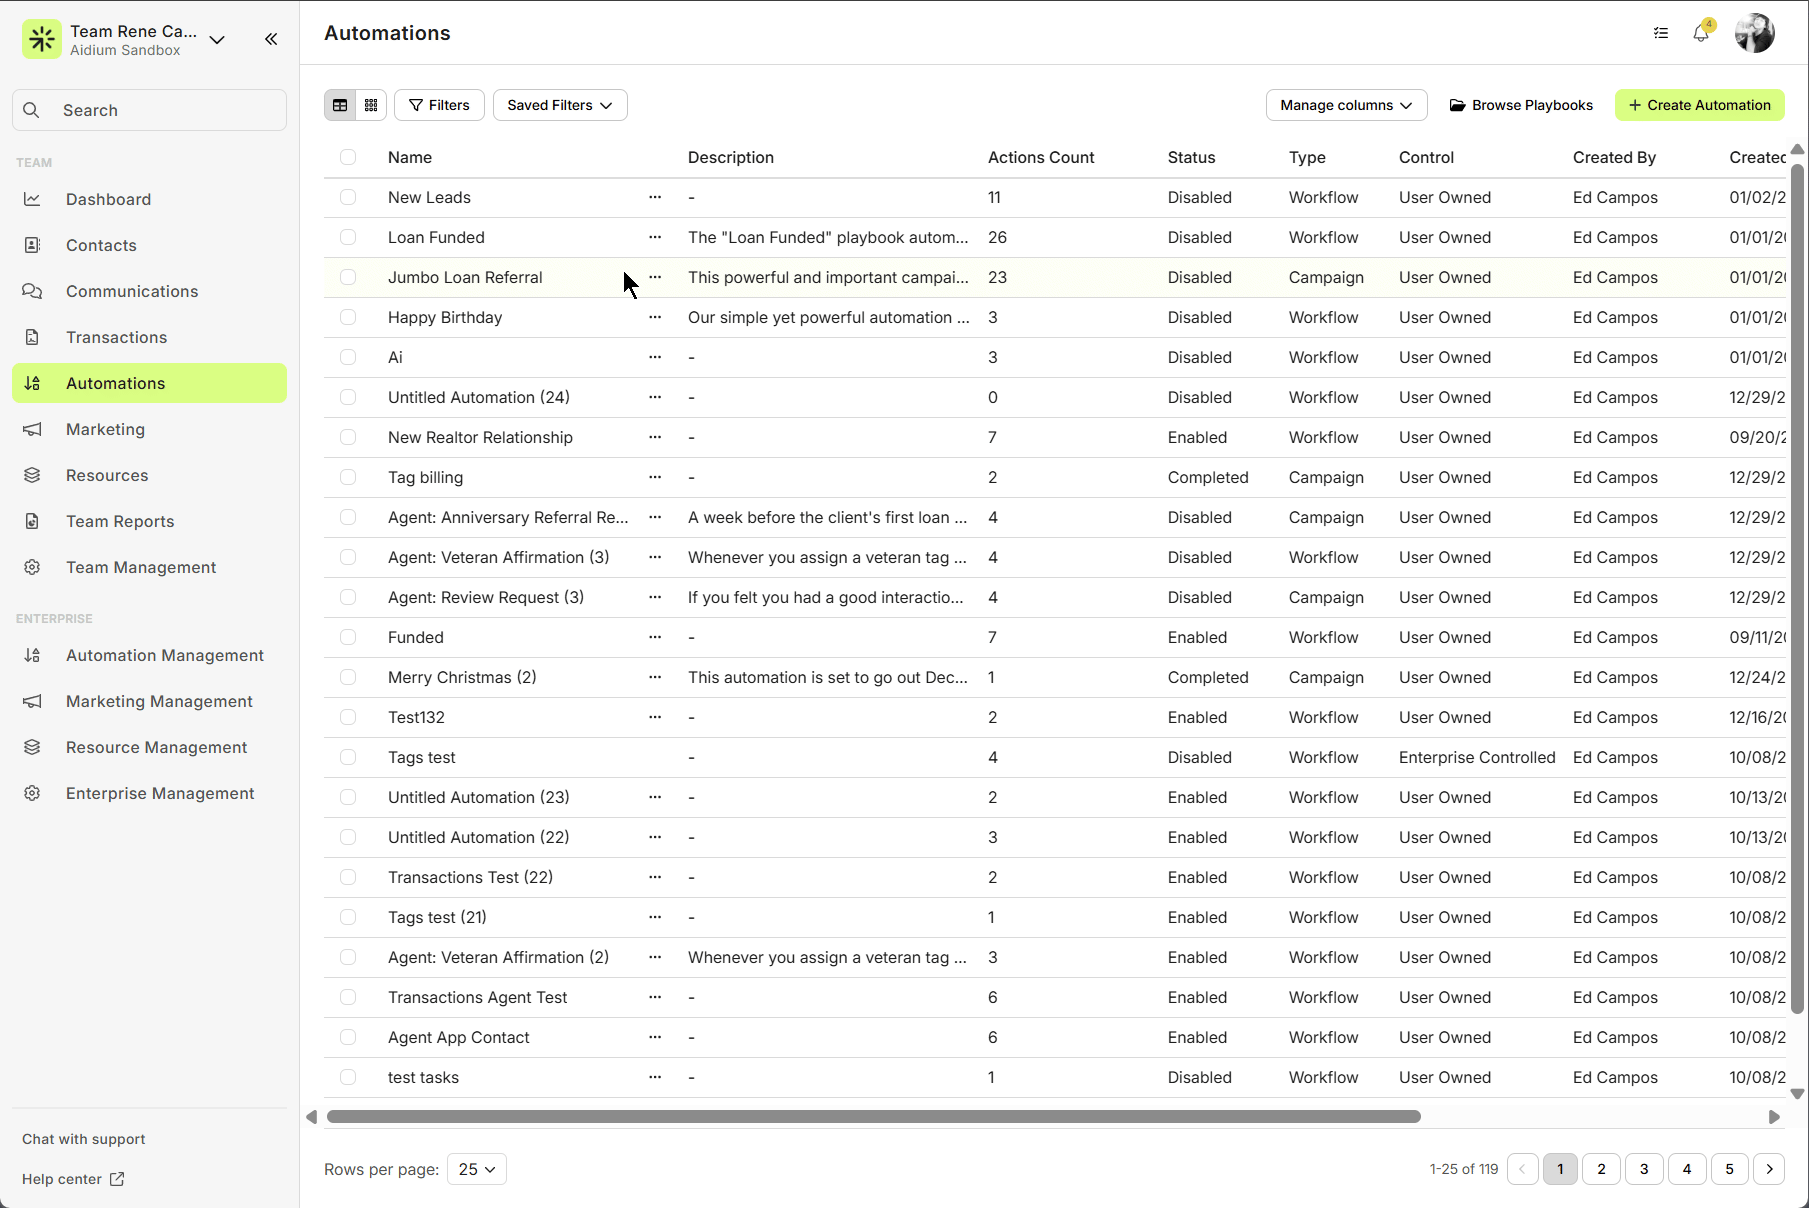This screenshot has height=1208, width=1809.
Task: Tick the Tag billing row checkbox
Action: coord(348,477)
